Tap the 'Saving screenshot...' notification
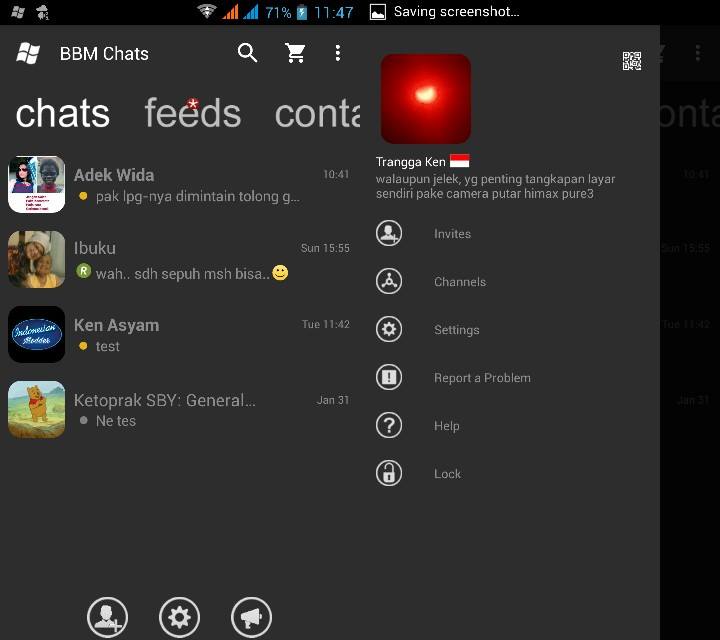 point(456,11)
